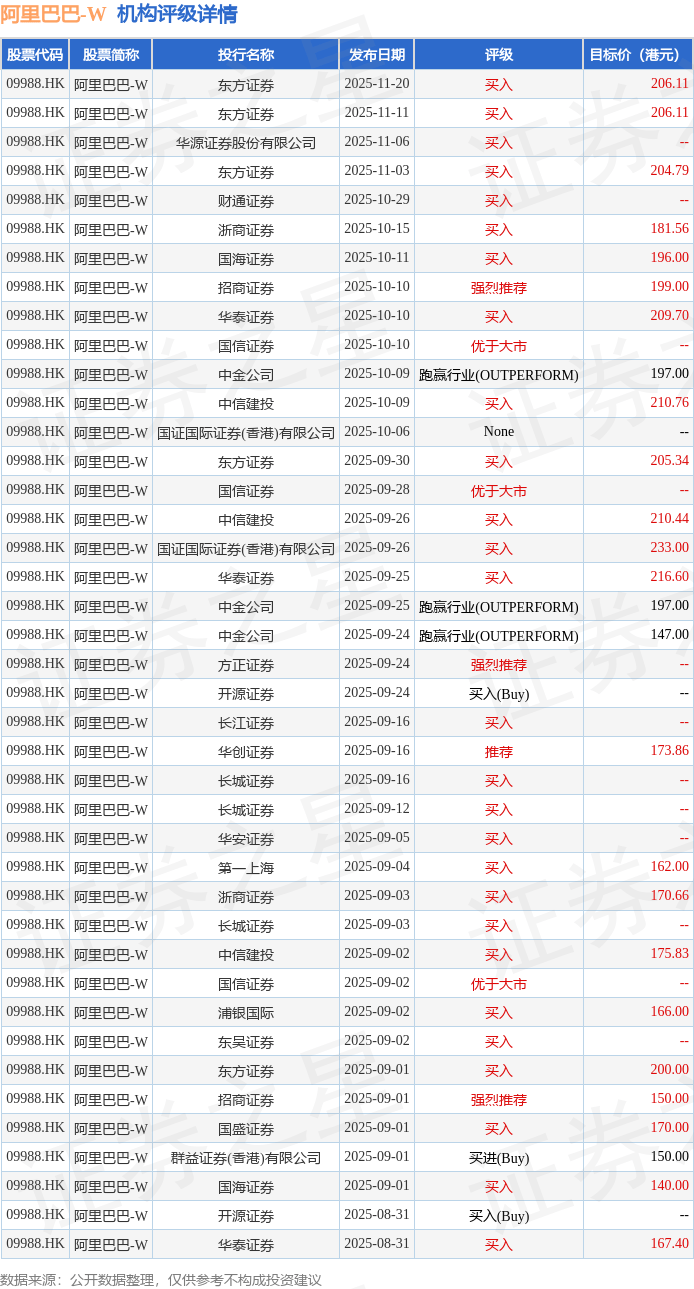The height and width of the screenshot is (1289, 694).
Task: Click the 买进(Buy) rating cell
Action: 499,1157
